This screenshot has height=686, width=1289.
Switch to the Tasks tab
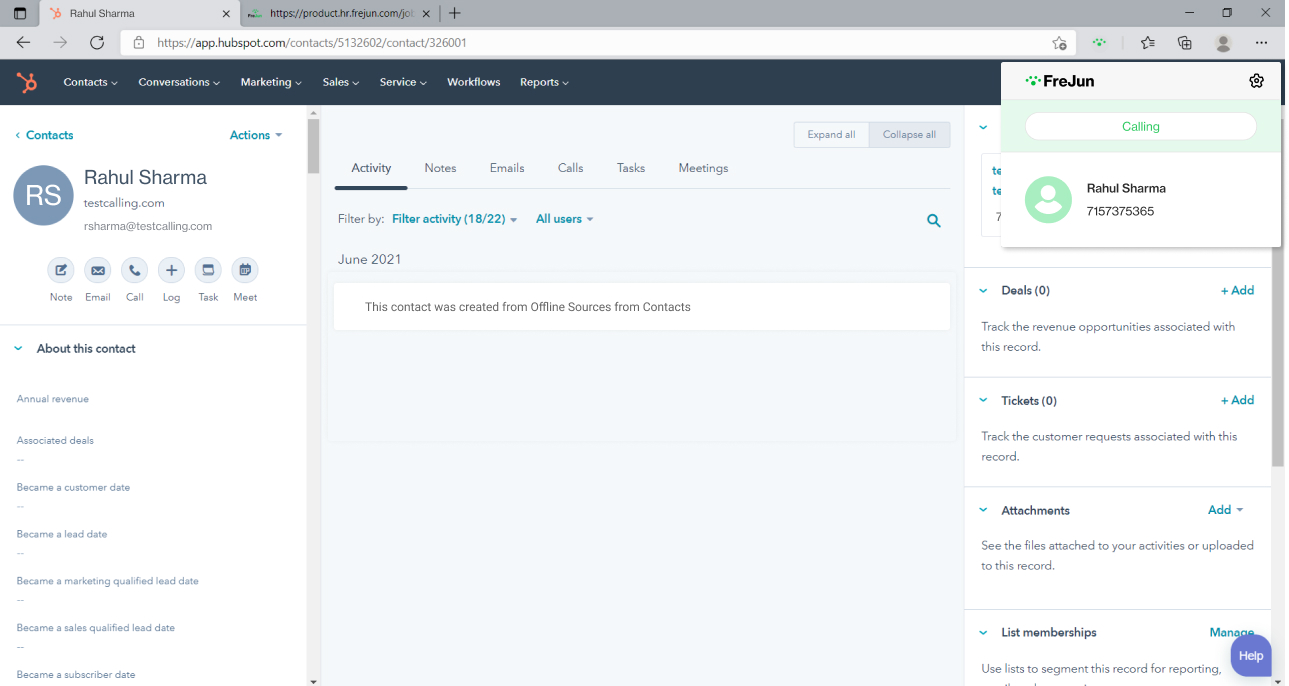pos(631,168)
